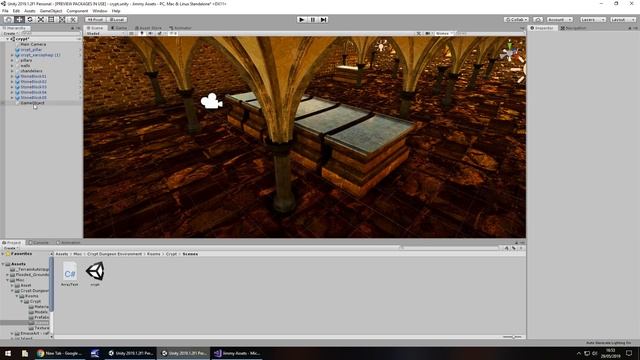This screenshot has height=360, width=640.
Task: Toggle the Pivot/Center handle button
Action: (x=95, y=20)
